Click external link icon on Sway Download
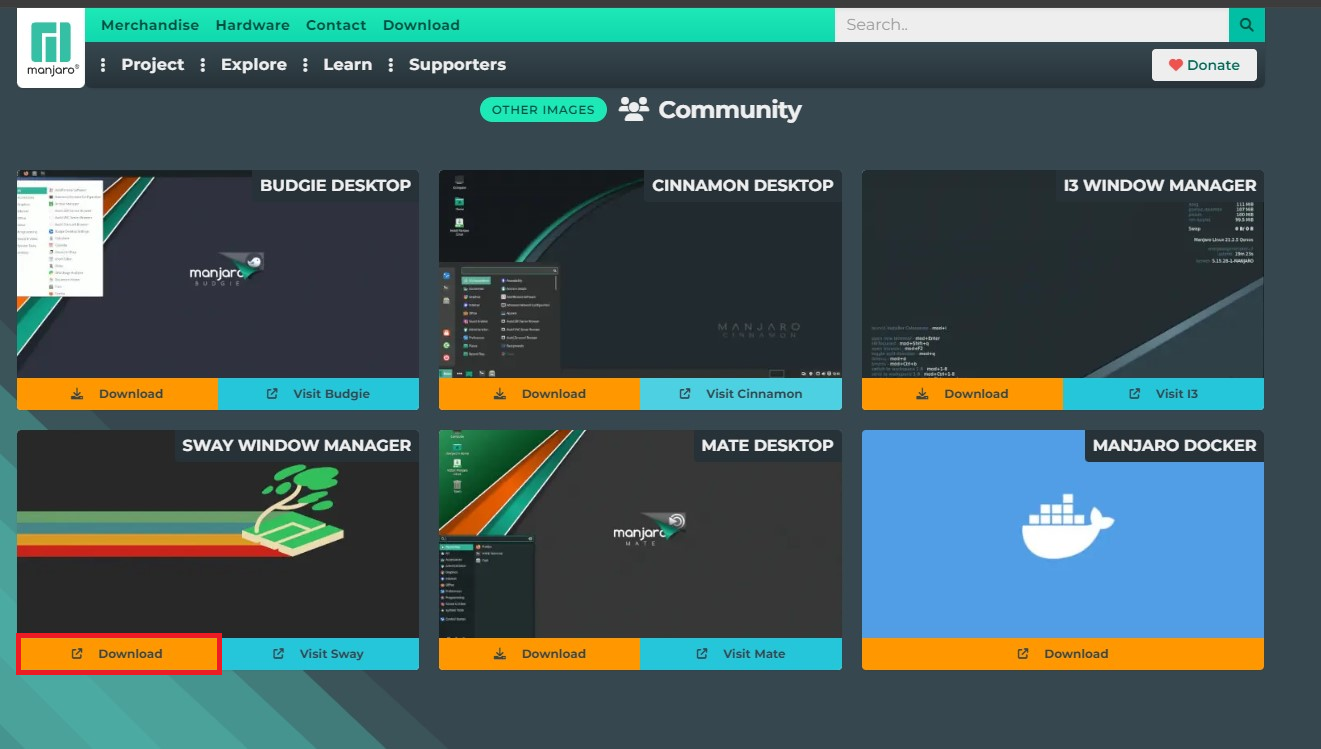The height and width of the screenshot is (749, 1321). pyautogui.click(x=77, y=654)
